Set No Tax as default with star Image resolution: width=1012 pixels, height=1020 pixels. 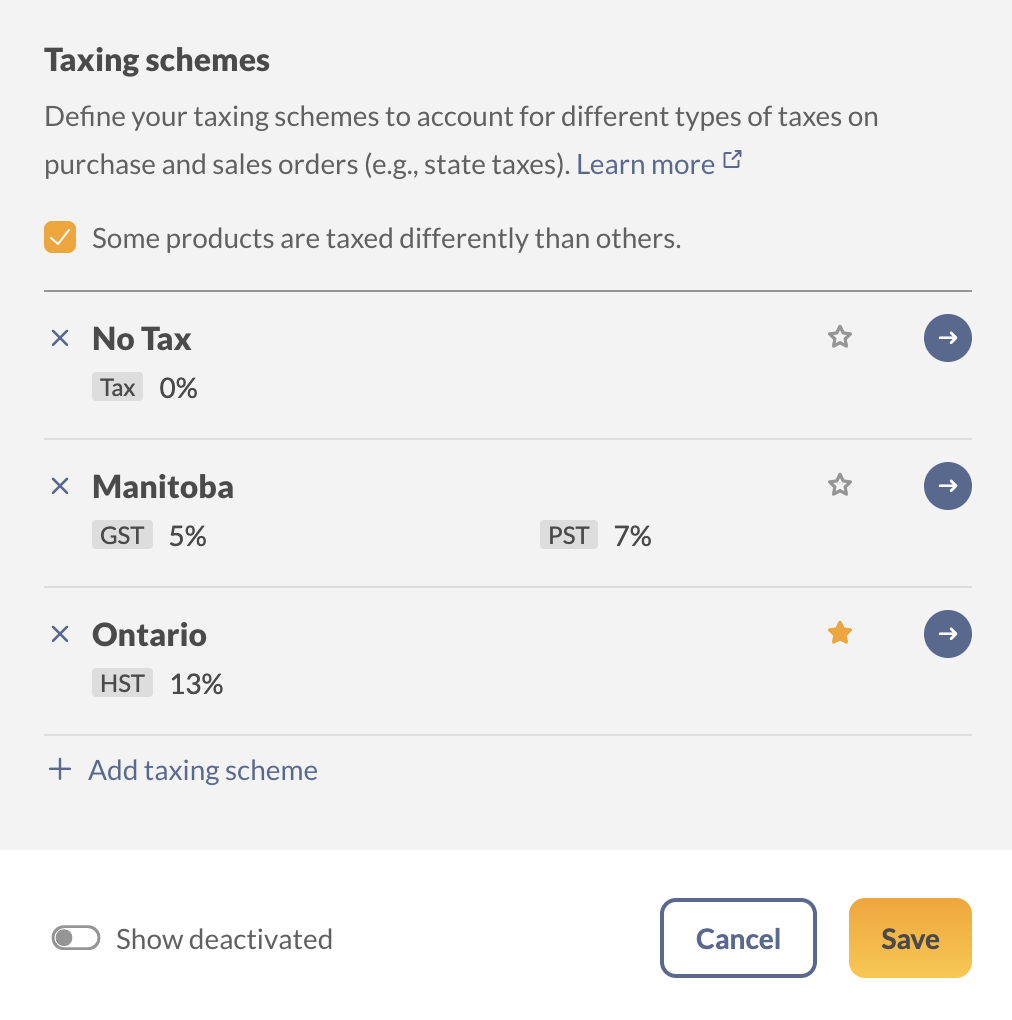(840, 338)
